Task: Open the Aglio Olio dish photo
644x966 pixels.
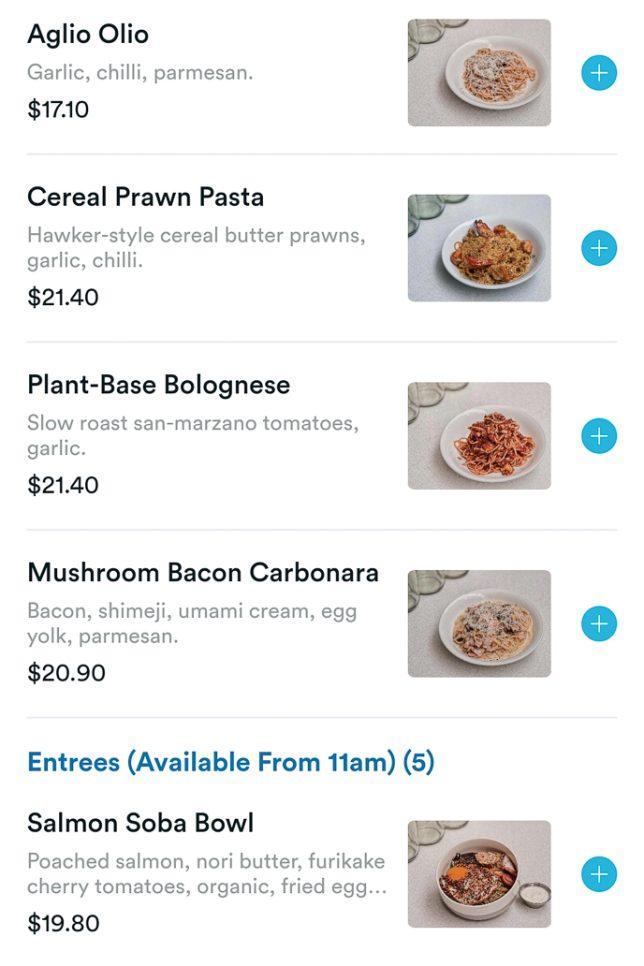Action: point(479,72)
